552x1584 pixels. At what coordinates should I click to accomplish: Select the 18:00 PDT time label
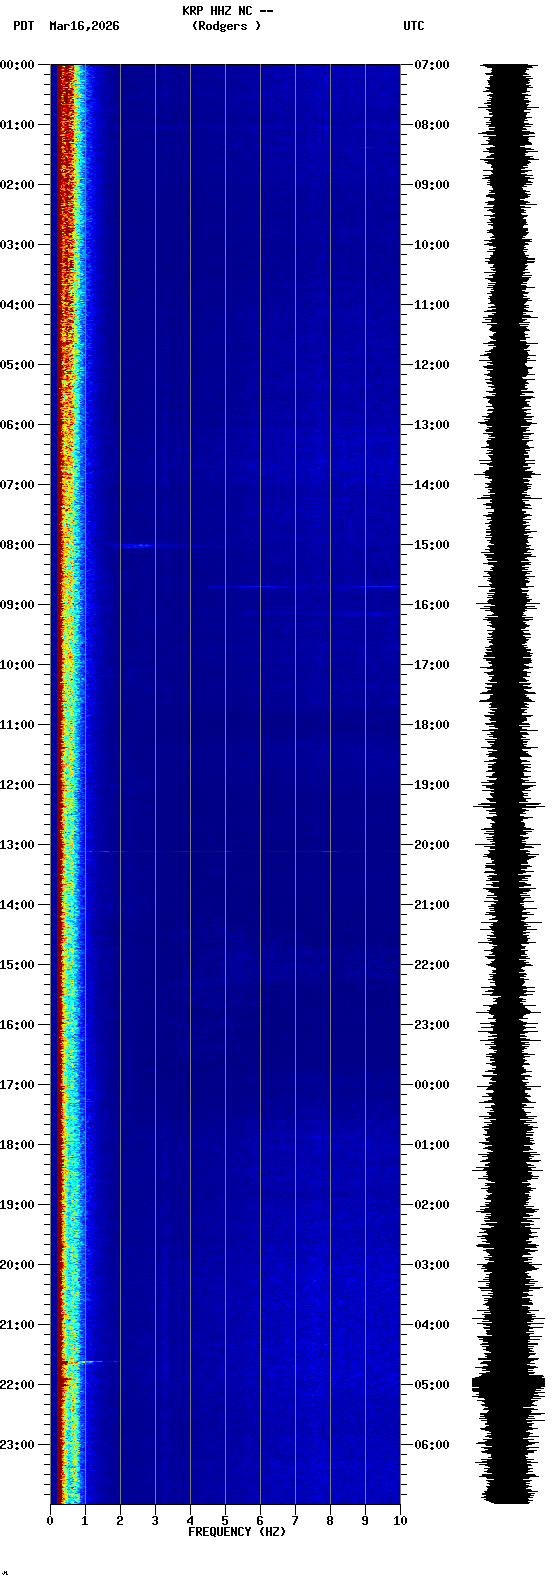point(17,1145)
